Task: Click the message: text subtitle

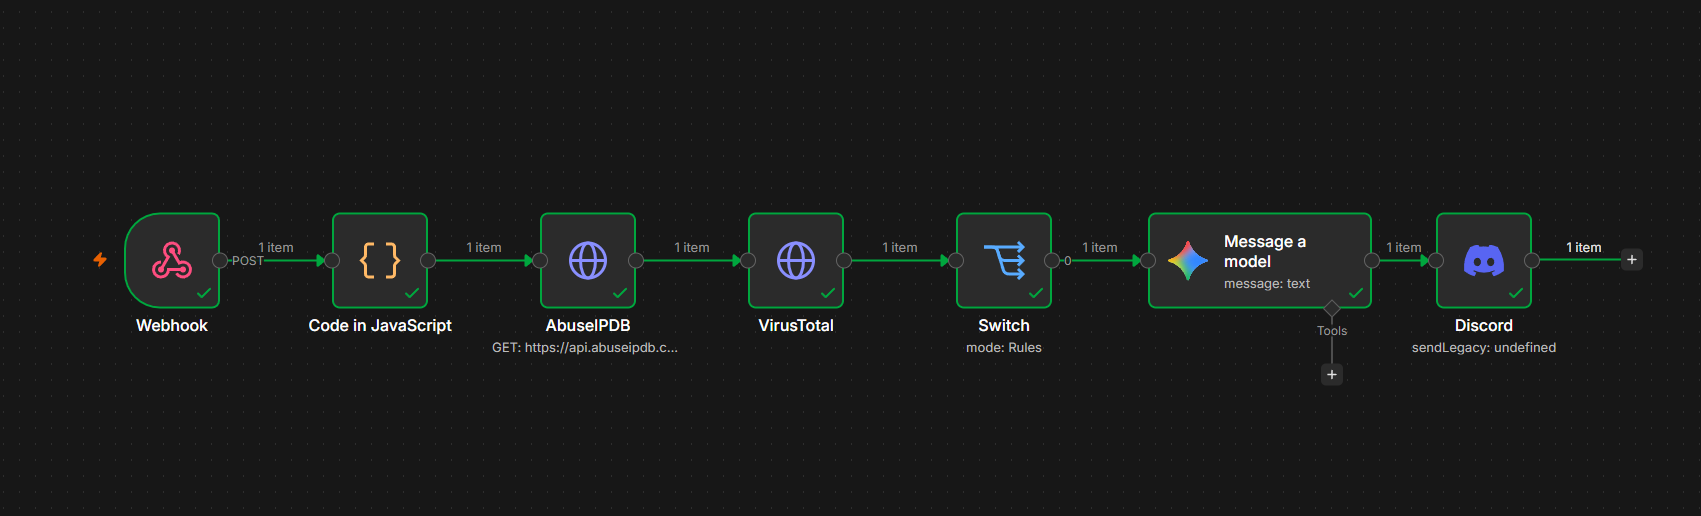Action: click(1267, 284)
